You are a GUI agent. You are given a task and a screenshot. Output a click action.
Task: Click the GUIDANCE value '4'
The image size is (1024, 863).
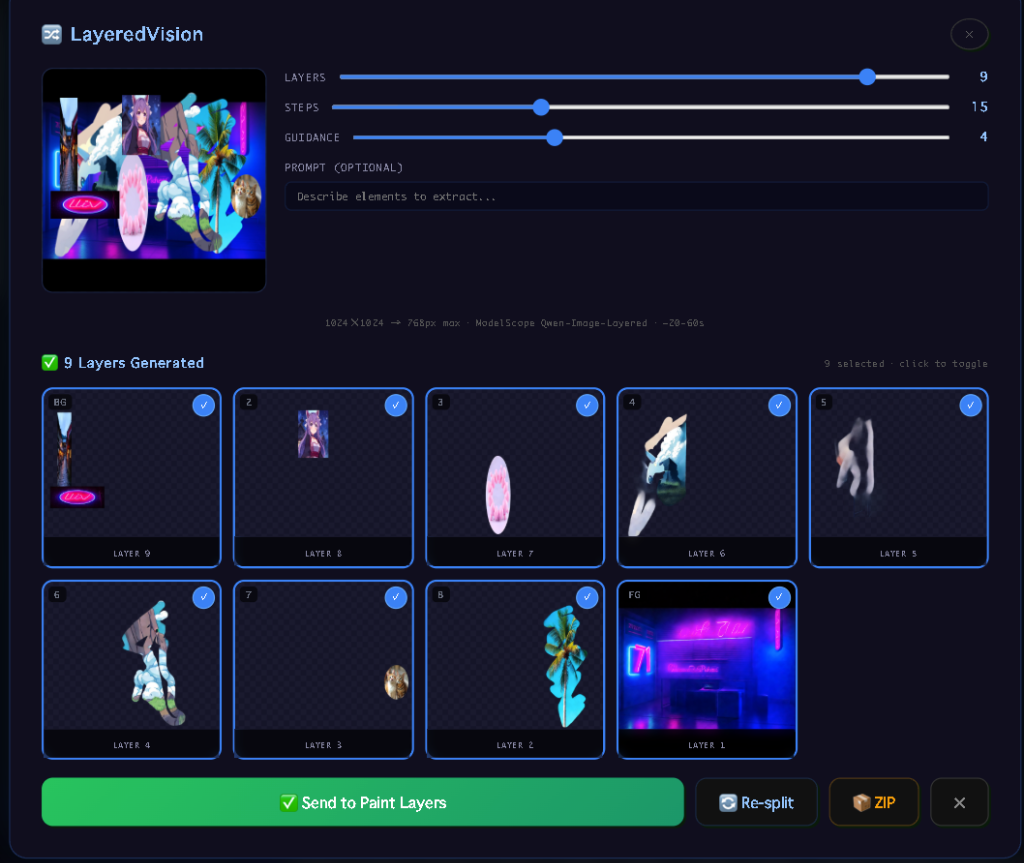point(984,137)
